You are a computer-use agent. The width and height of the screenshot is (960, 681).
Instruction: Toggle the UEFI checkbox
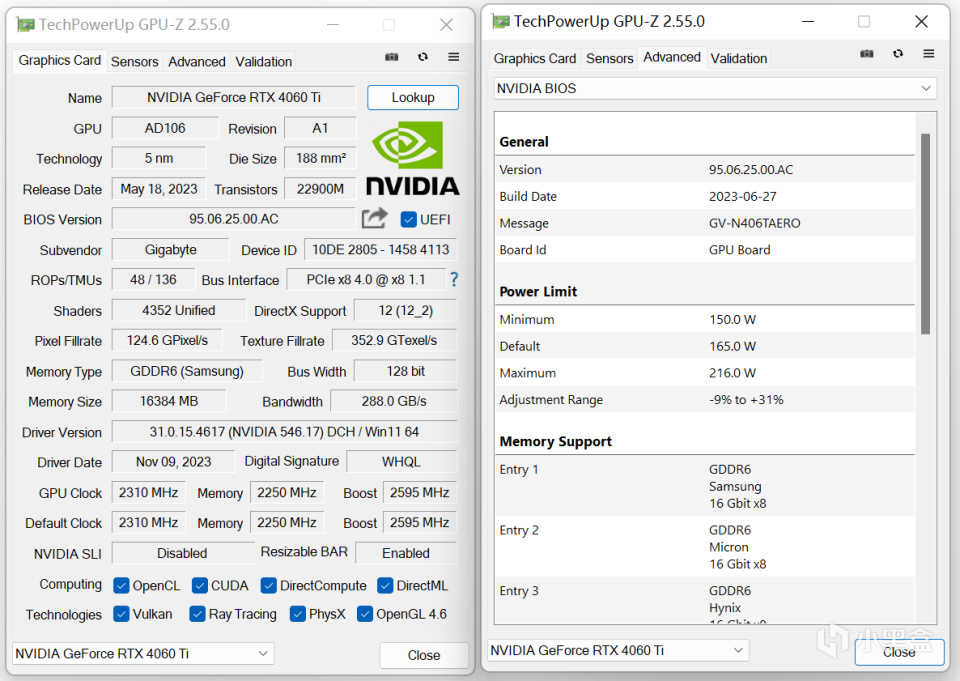coord(408,219)
